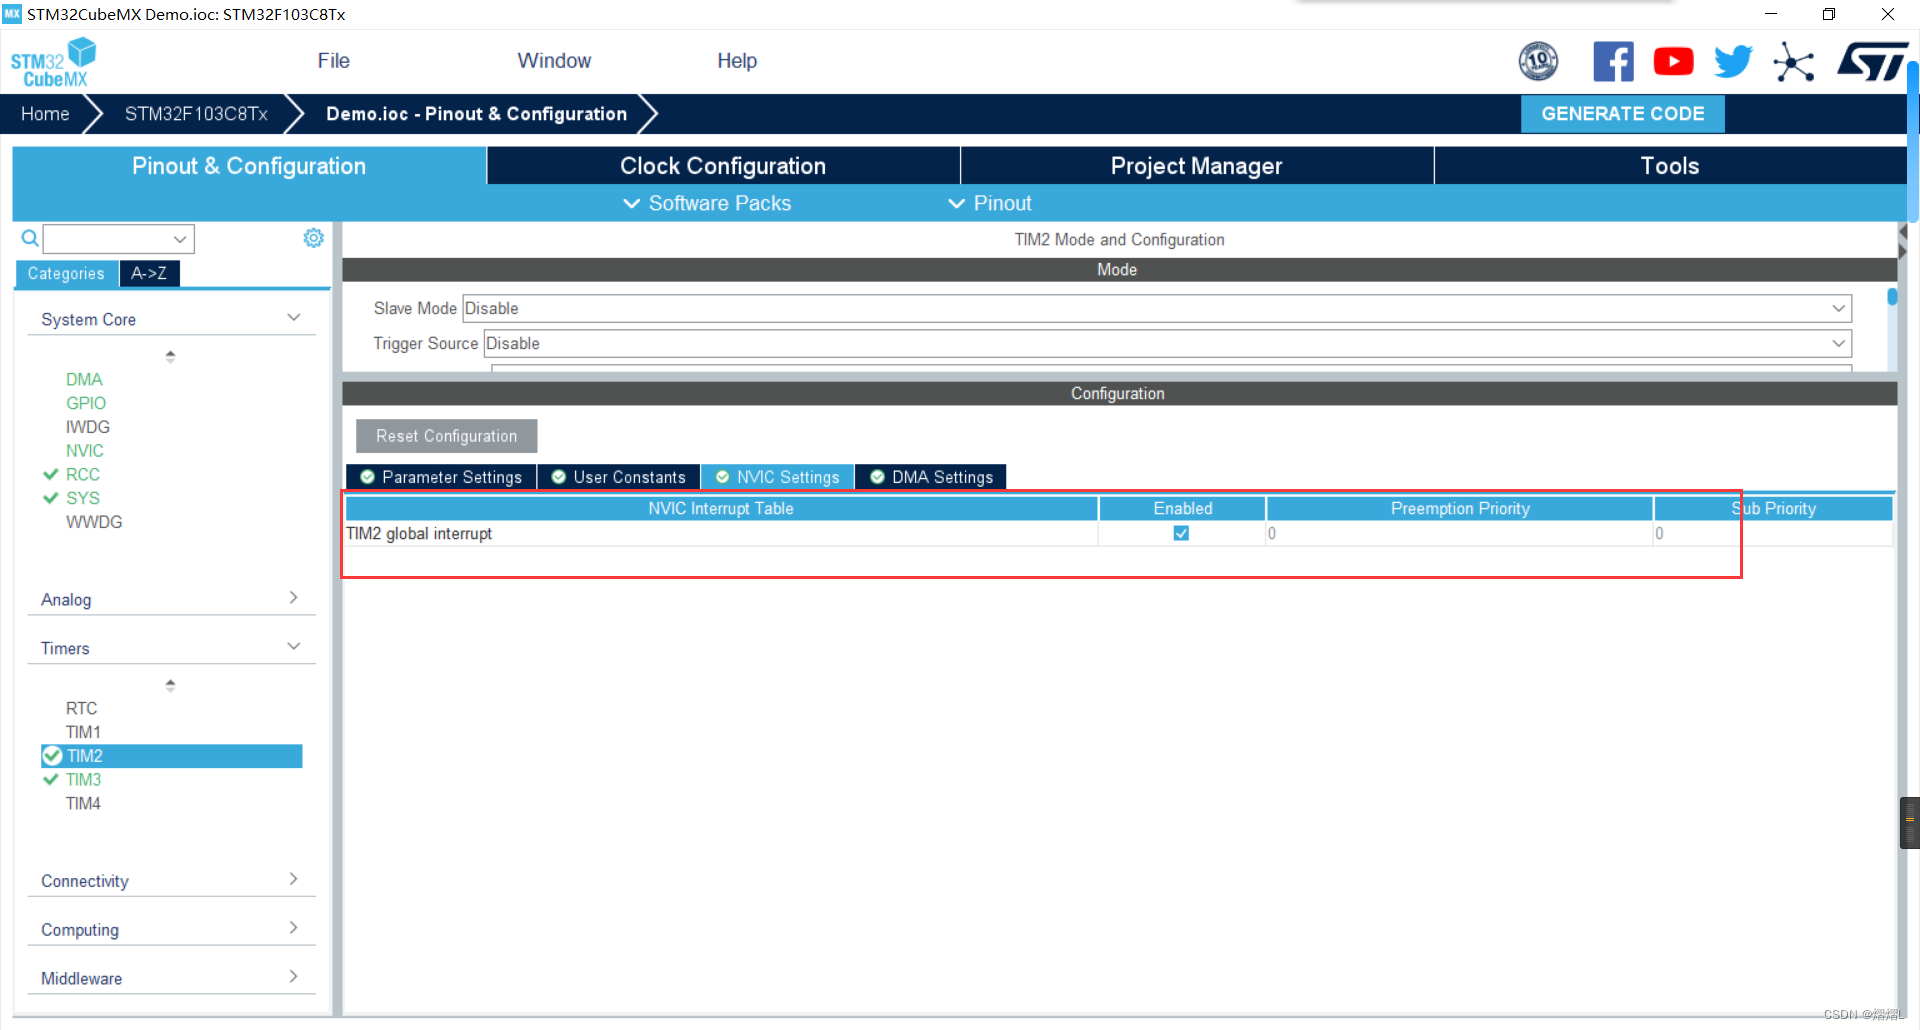Open the Twitter bird icon

click(x=1733, y=62)
